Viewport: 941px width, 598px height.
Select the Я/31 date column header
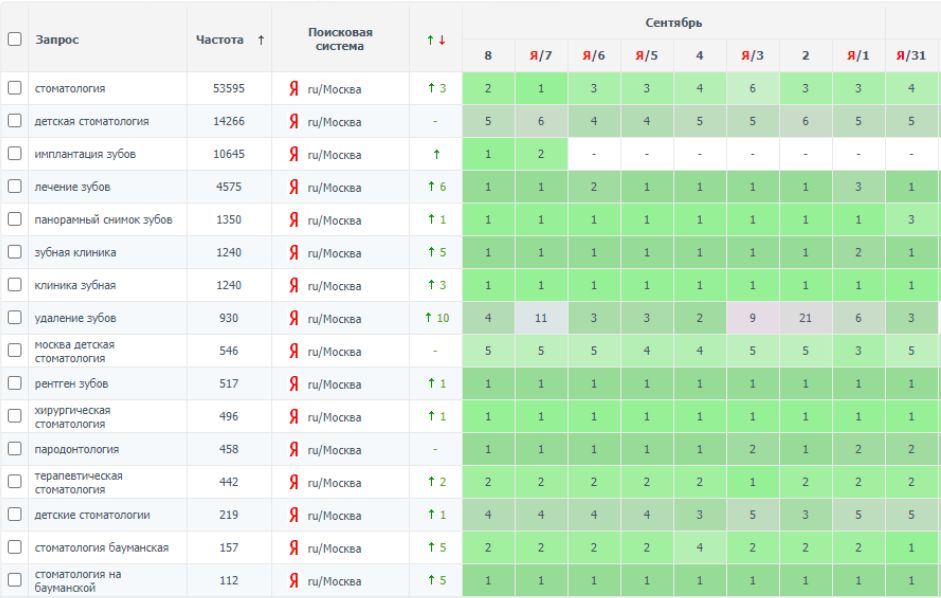[x=909, y=55]
